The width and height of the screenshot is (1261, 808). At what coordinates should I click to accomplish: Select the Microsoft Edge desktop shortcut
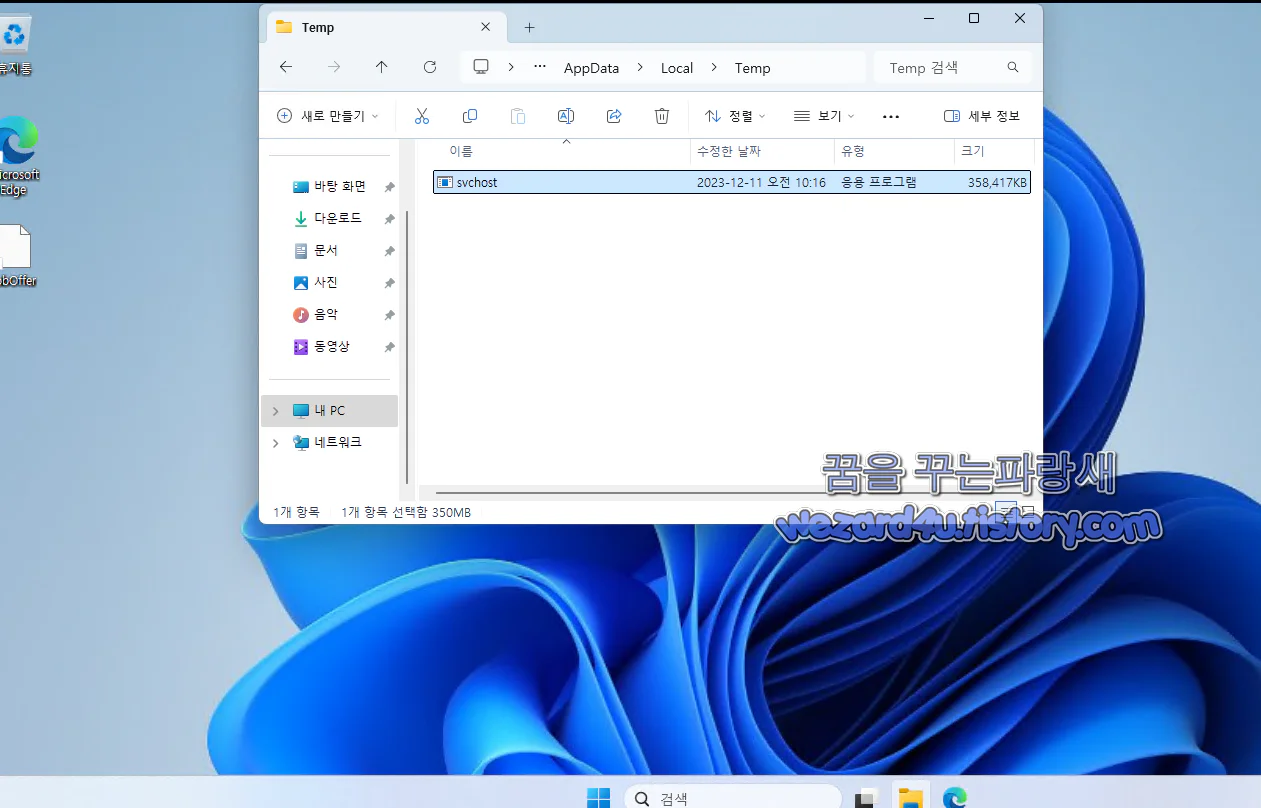(17, 156)
